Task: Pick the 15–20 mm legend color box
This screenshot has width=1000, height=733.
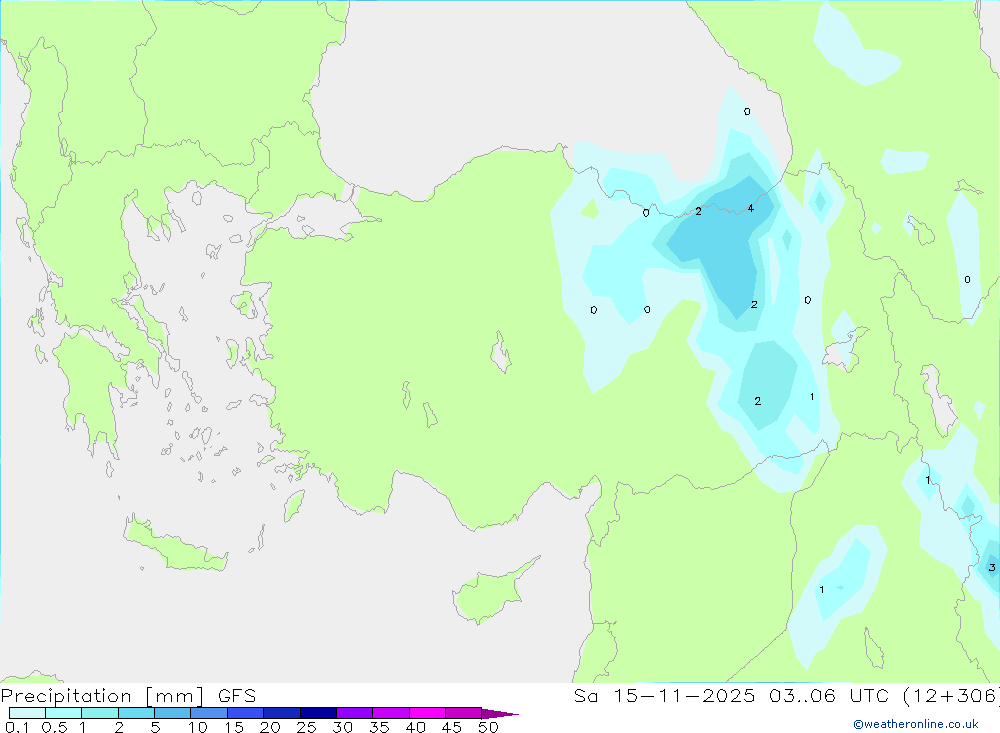Action: pos(246,713)
